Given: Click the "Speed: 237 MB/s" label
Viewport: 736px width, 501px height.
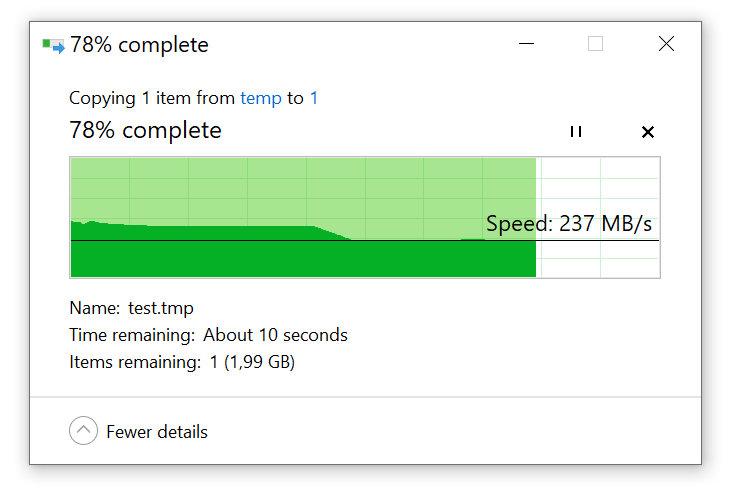Looking at the screenshot, I should pos(569,223).
